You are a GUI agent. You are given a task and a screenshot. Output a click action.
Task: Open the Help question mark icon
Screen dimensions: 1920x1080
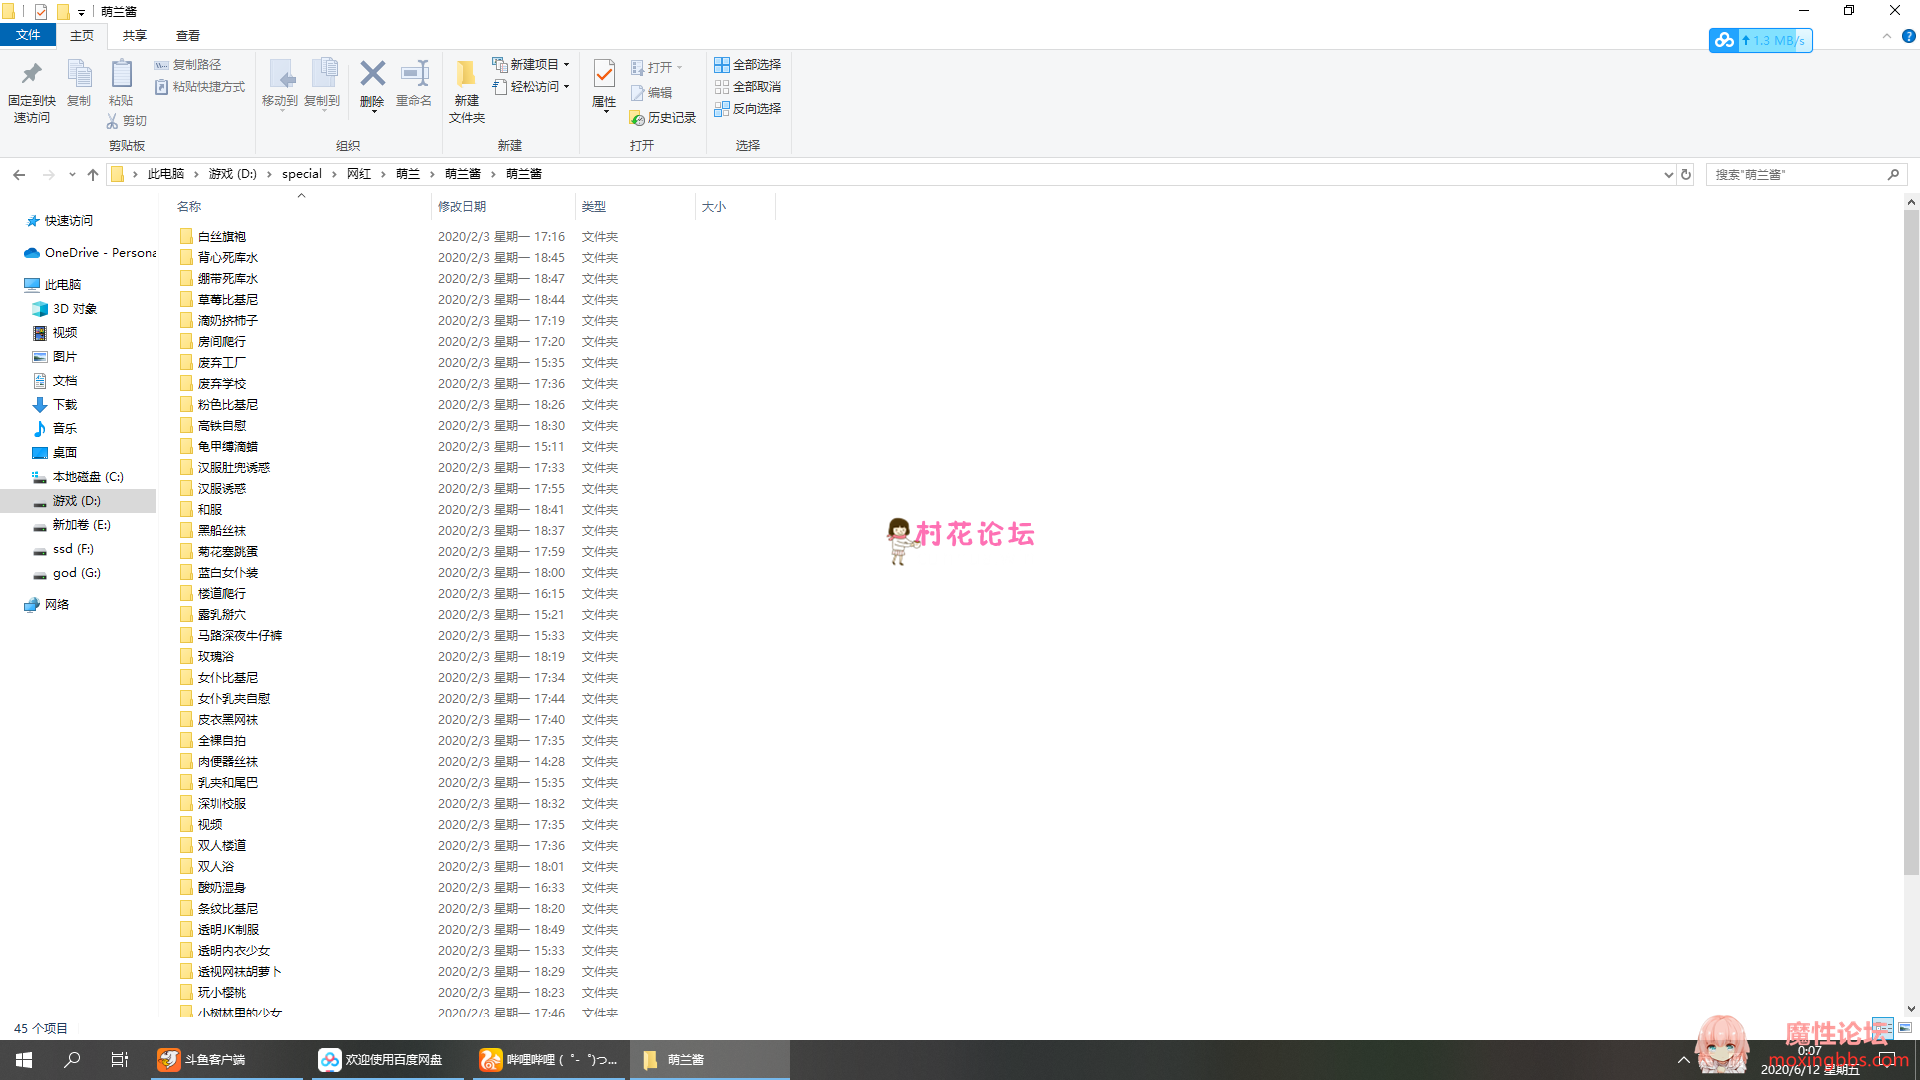1908,37
